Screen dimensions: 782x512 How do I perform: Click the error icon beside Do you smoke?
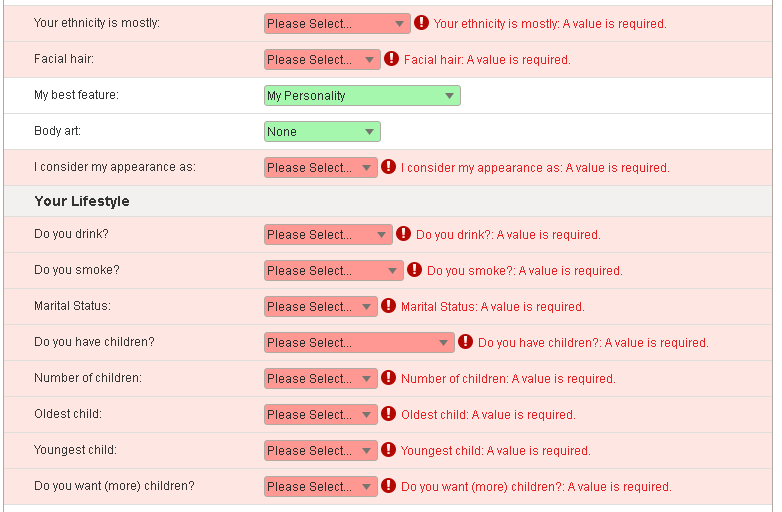coord(414,269)
